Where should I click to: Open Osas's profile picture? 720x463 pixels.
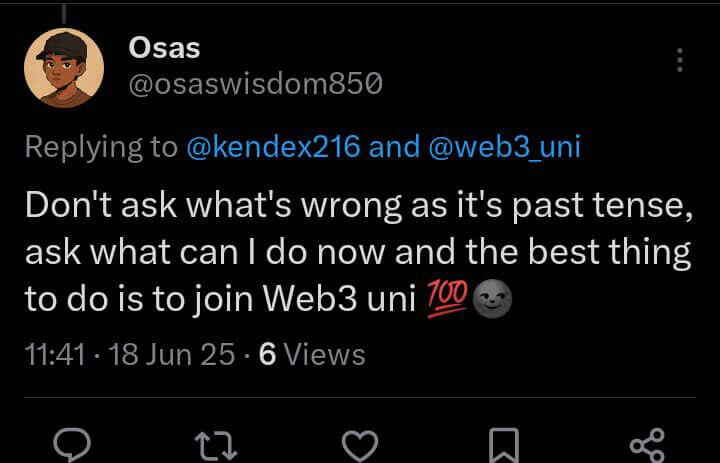click(64, 66)
